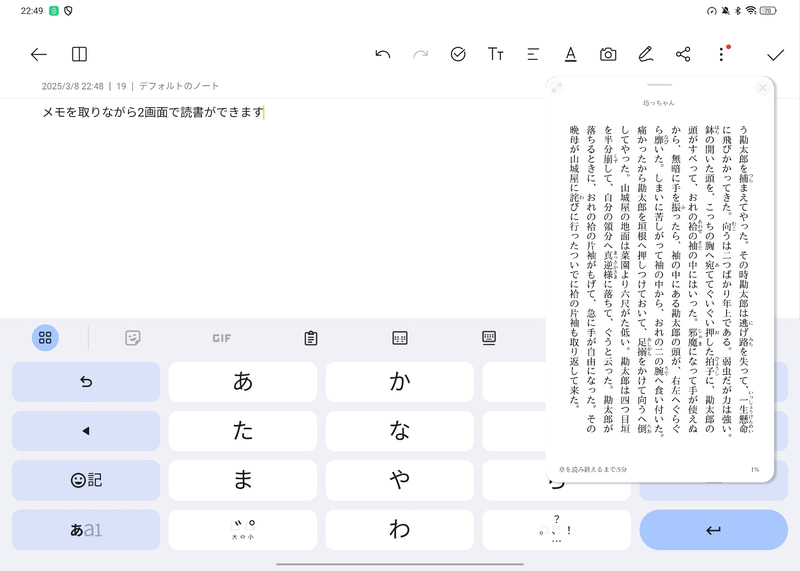Tap the note date 2025/3/8 22:48

tap(72, 86)
